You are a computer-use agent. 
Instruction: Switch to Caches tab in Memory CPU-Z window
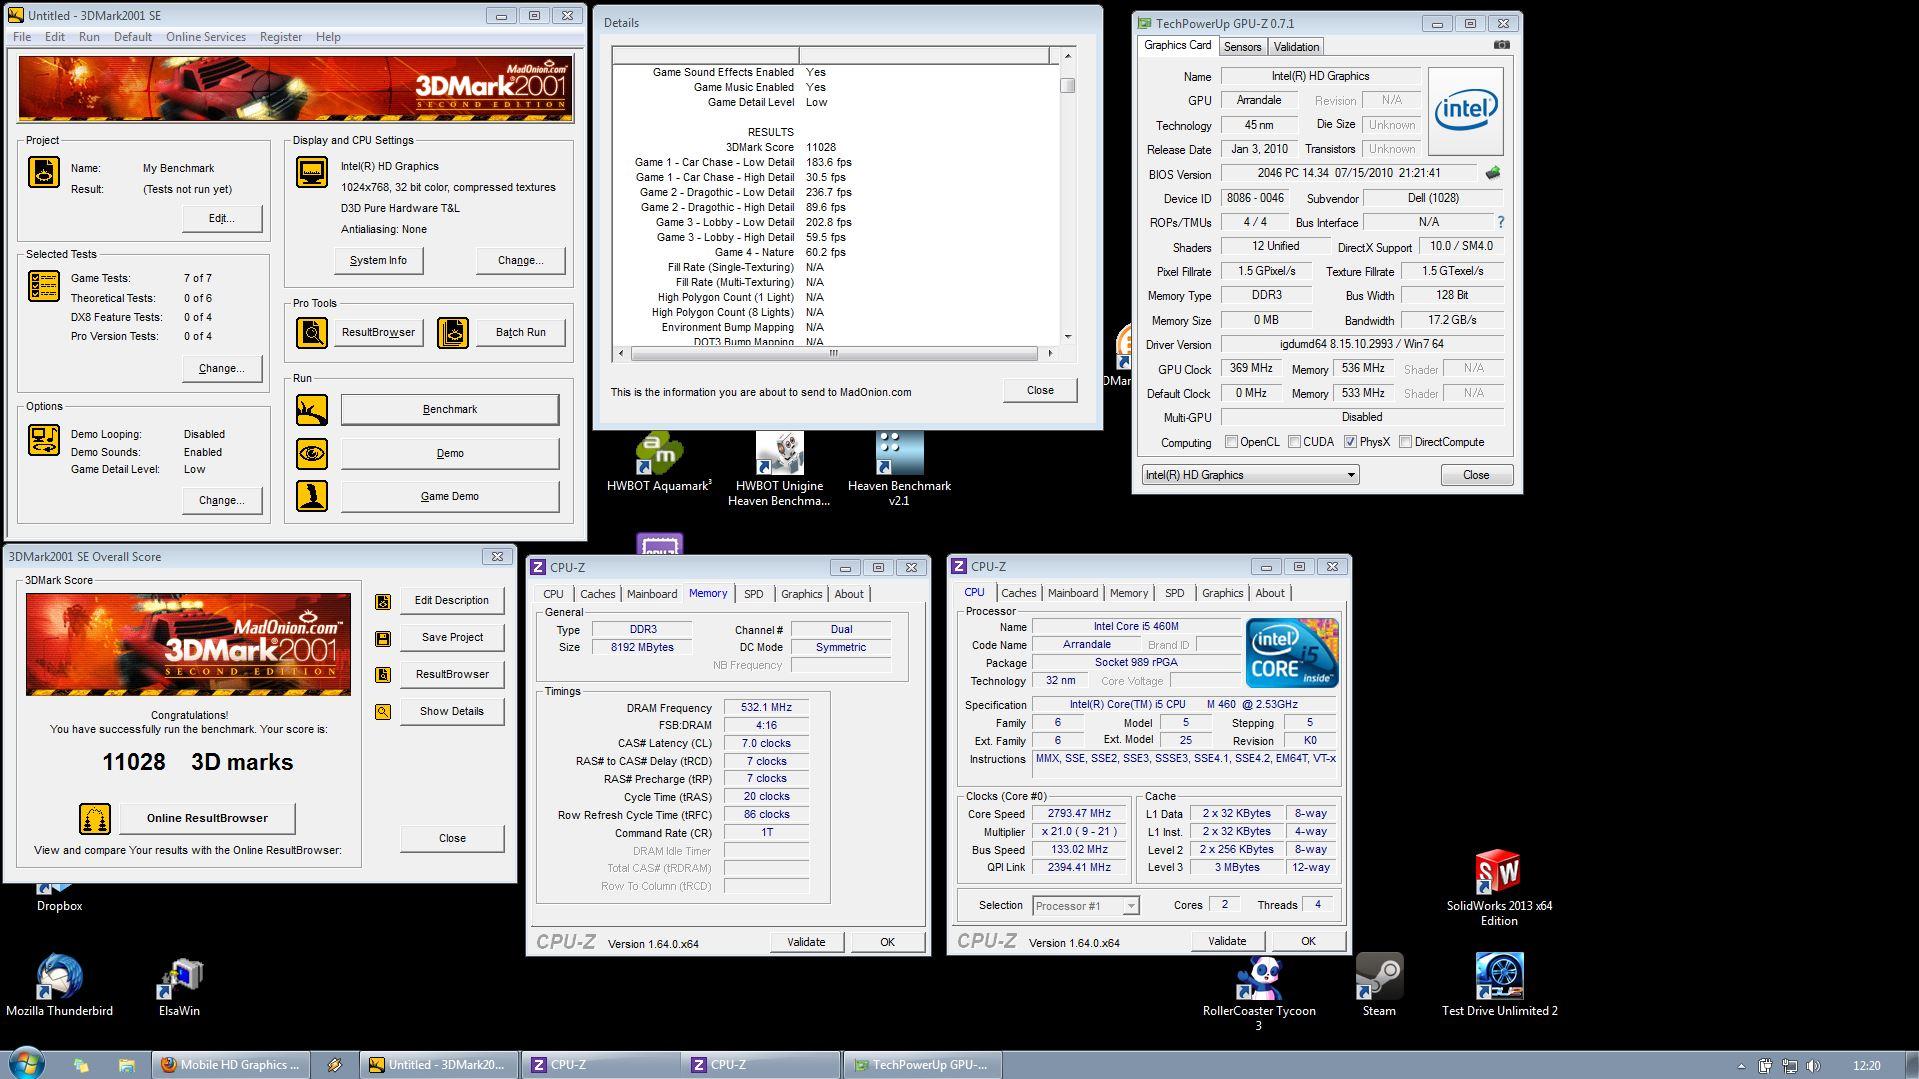tap(597, 594)
